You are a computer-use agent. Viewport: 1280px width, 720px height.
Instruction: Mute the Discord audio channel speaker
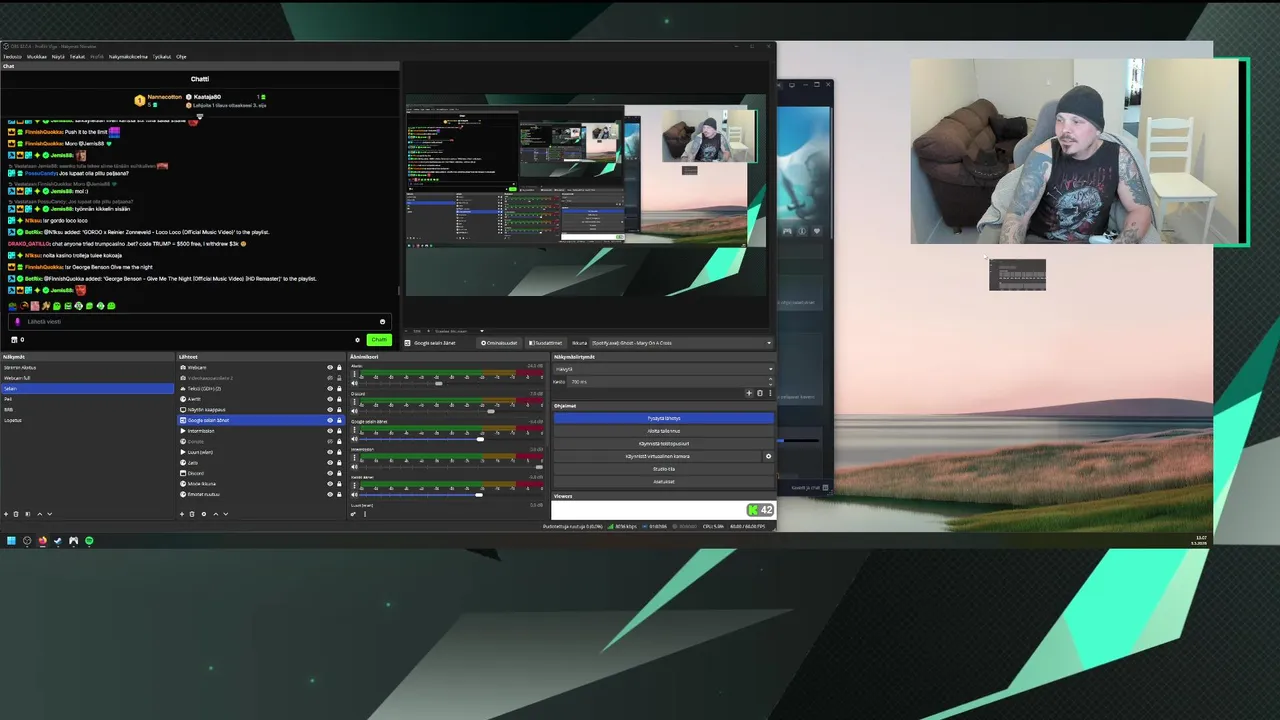tap(354, 411)
